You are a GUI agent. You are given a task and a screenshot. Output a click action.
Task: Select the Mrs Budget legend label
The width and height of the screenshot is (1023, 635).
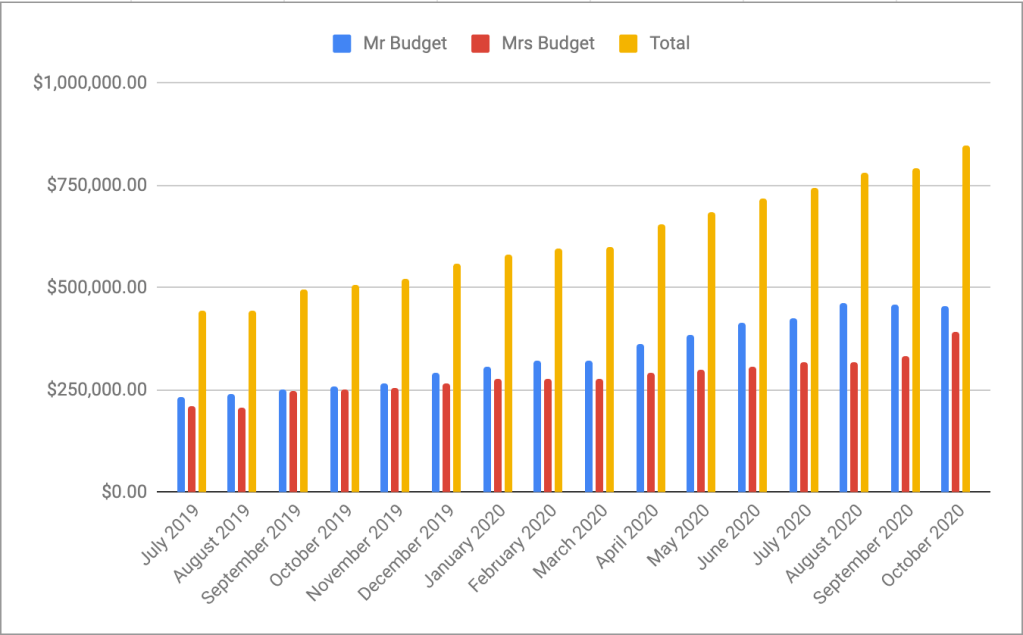549,44
